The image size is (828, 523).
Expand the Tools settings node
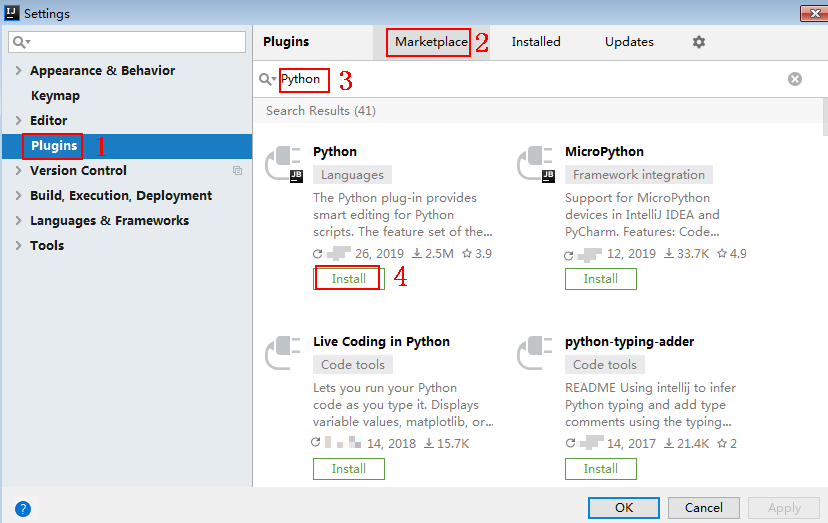point(18,245)
